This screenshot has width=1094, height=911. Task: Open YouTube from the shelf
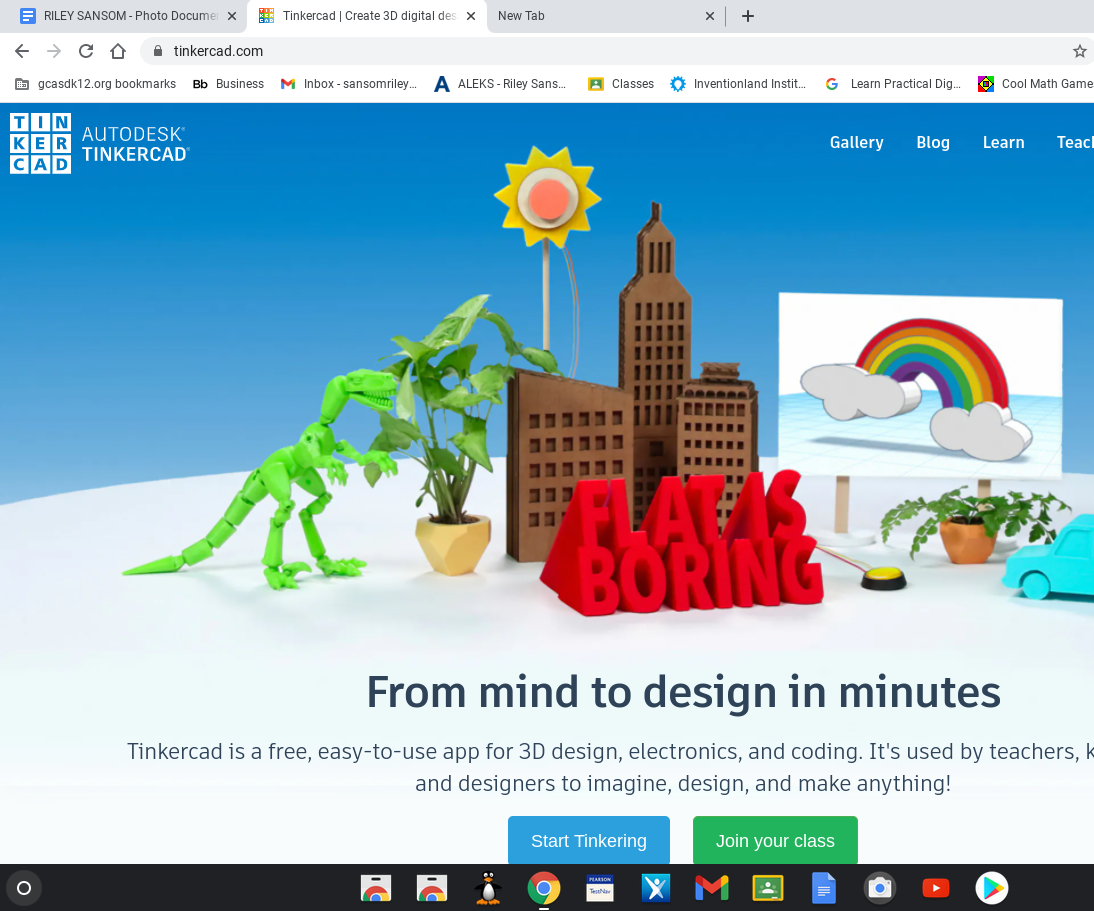(x=935, y=888)
